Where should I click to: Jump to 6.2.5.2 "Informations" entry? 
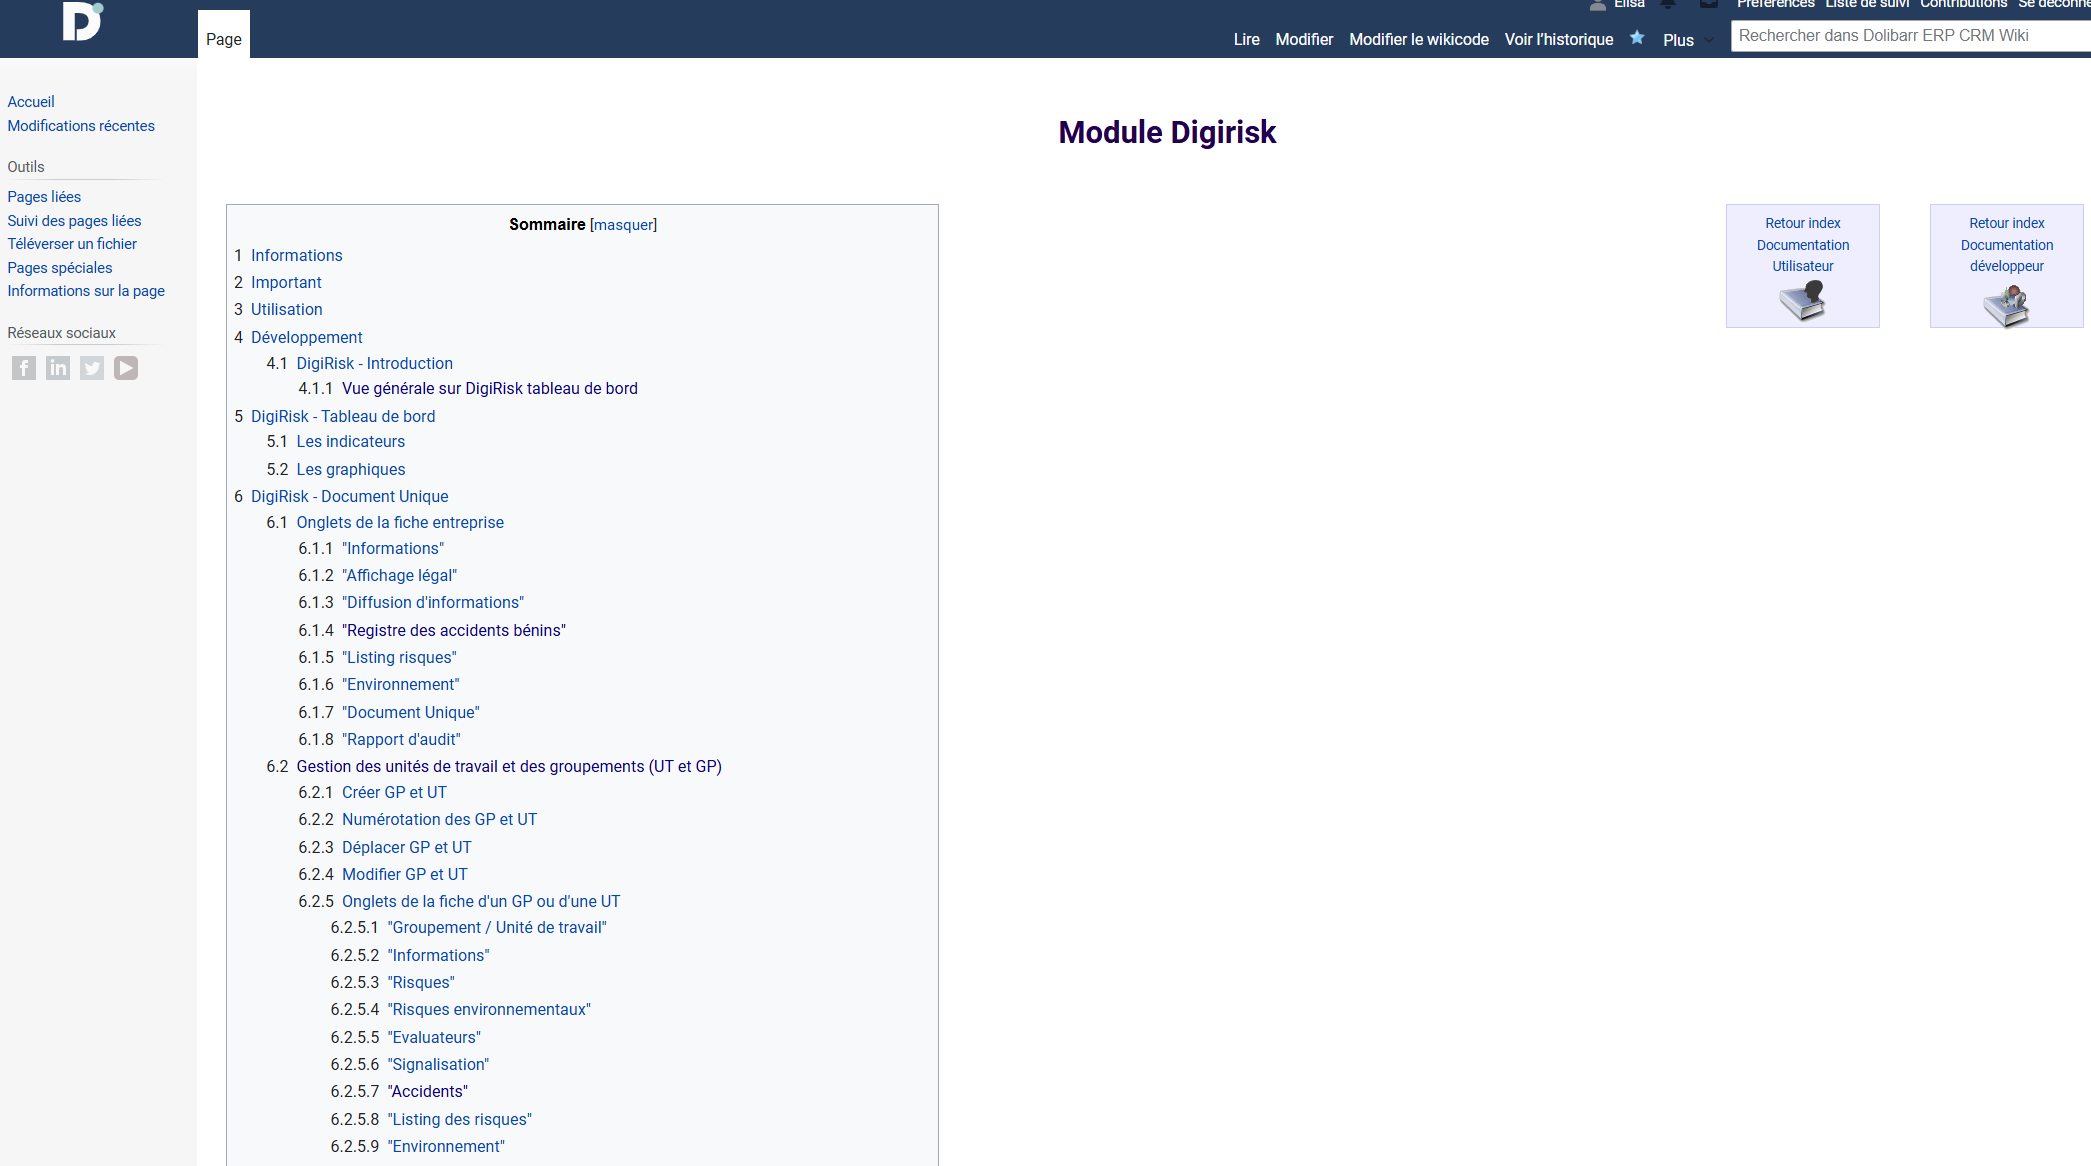(438, 955)
